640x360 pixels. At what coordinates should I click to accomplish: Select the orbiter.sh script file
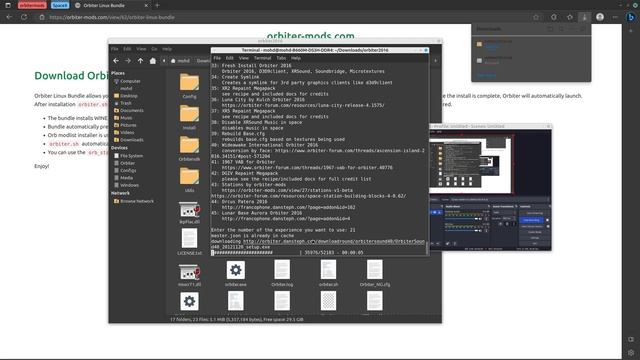pos(328,273)
